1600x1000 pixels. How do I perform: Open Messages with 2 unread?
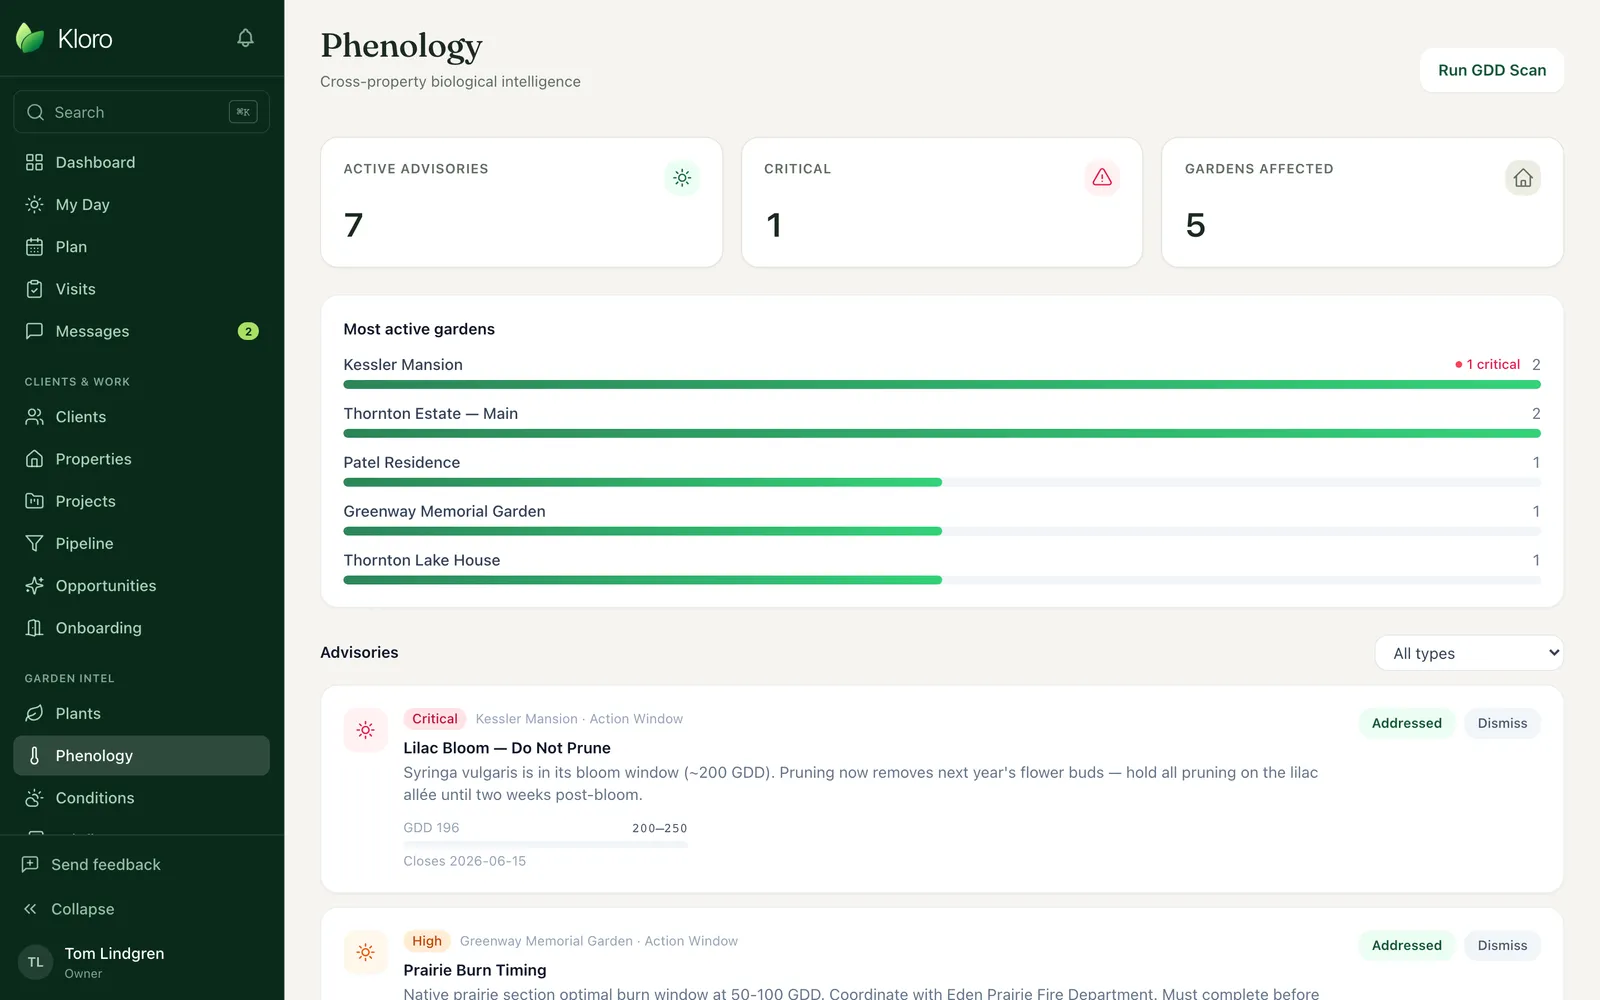pyautogui.click(x=142, y=331)
